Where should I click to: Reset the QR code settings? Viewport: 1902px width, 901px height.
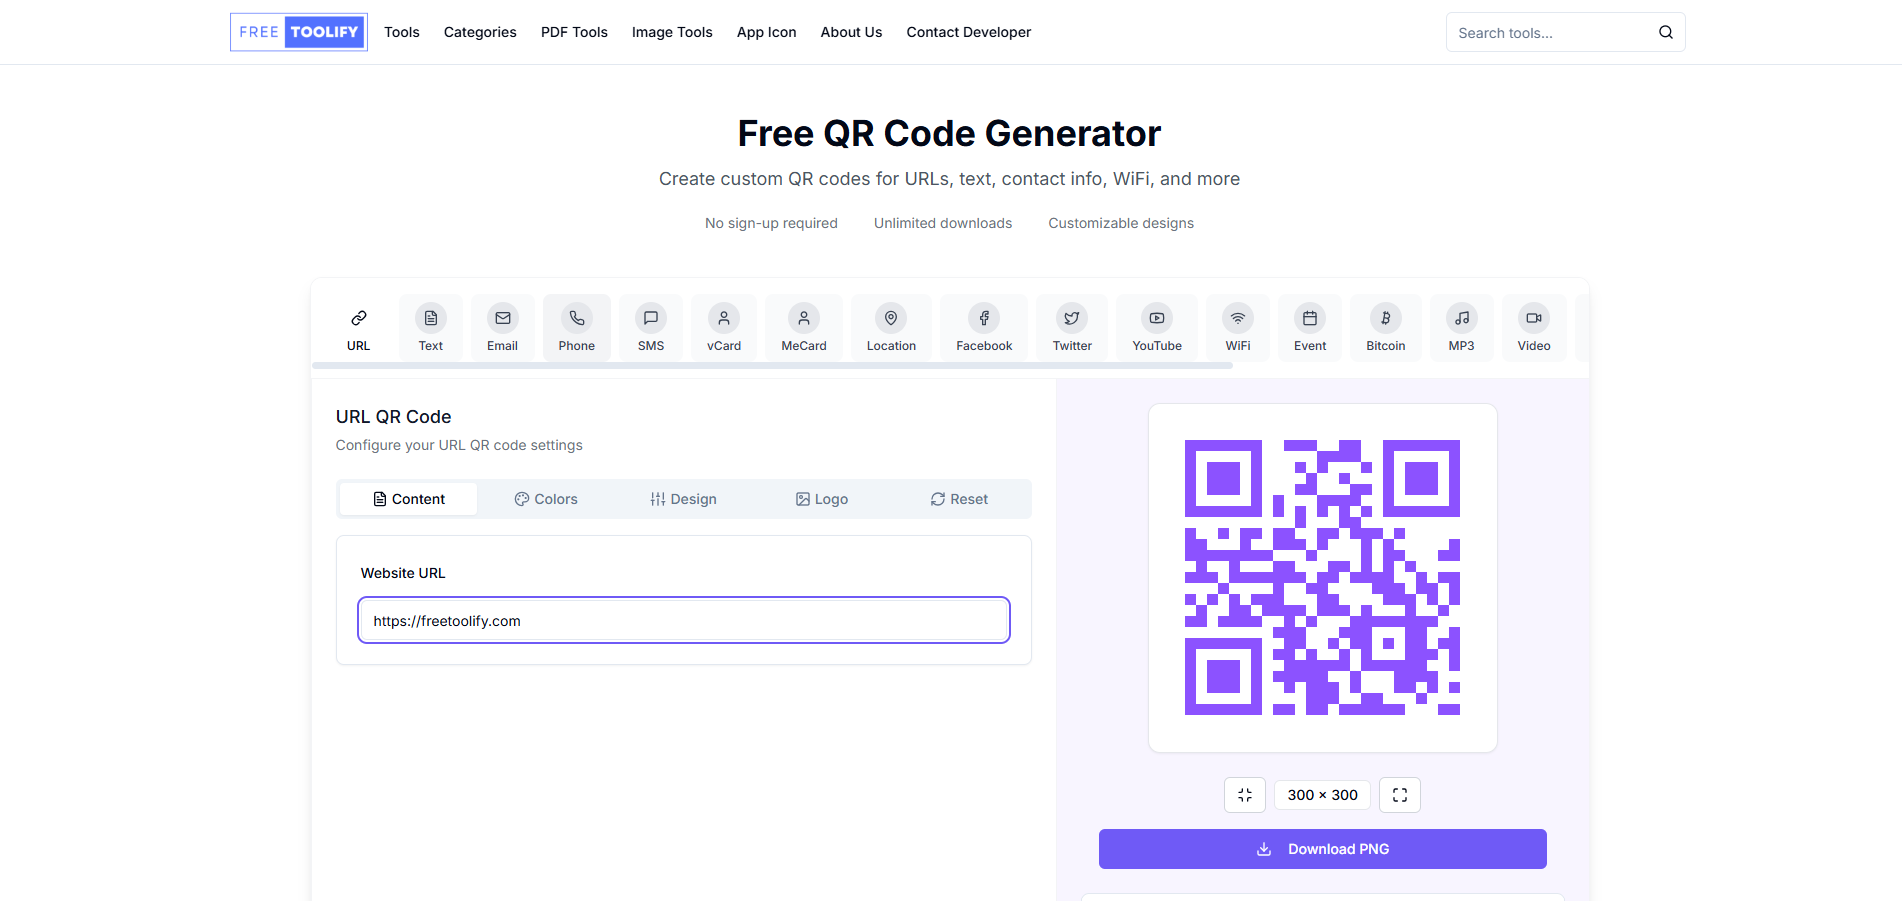958,498
